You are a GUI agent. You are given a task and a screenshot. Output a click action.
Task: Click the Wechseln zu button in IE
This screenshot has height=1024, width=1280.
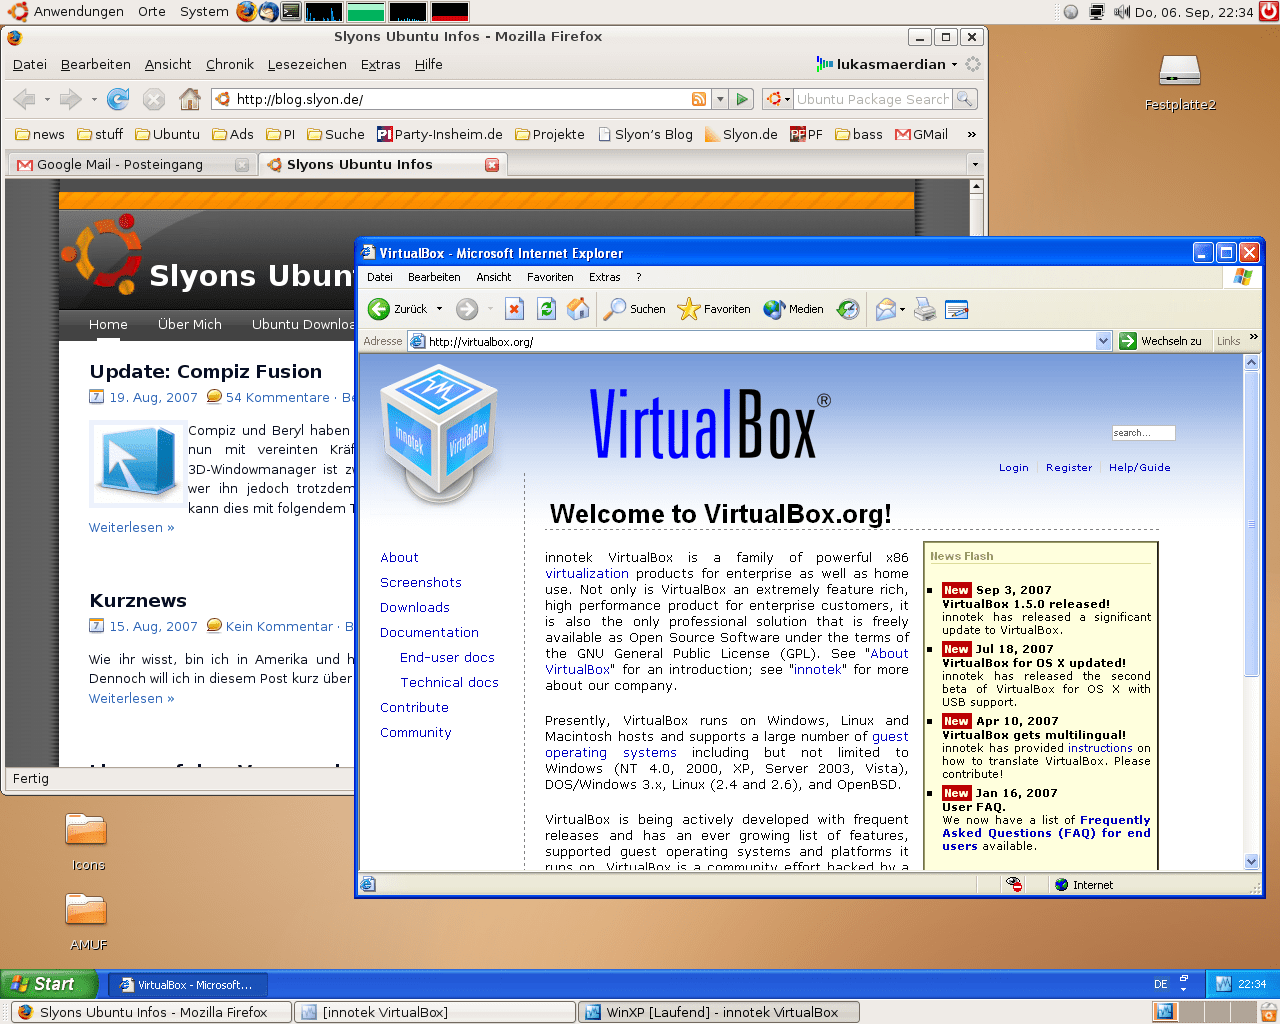point(1162,340)
